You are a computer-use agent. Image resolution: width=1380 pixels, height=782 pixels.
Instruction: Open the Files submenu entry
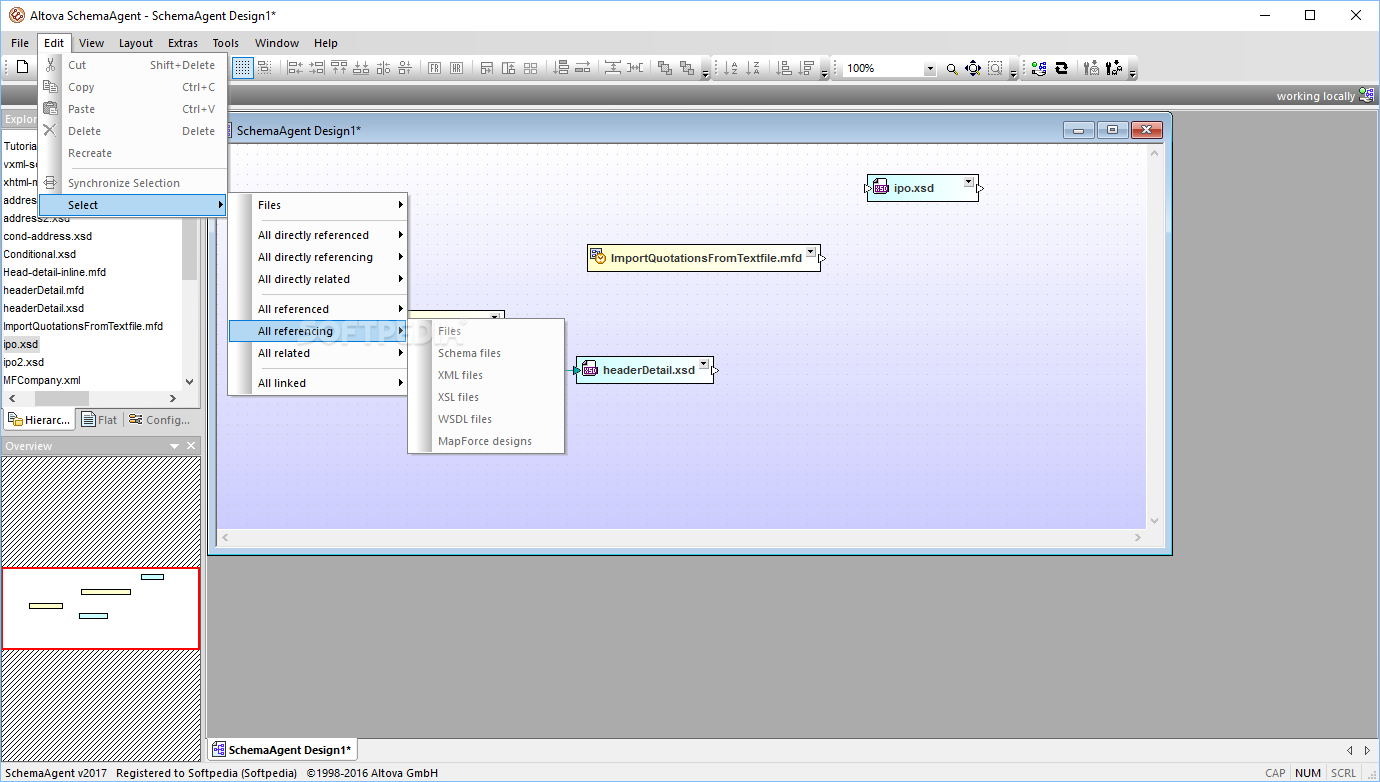[318, 205]
